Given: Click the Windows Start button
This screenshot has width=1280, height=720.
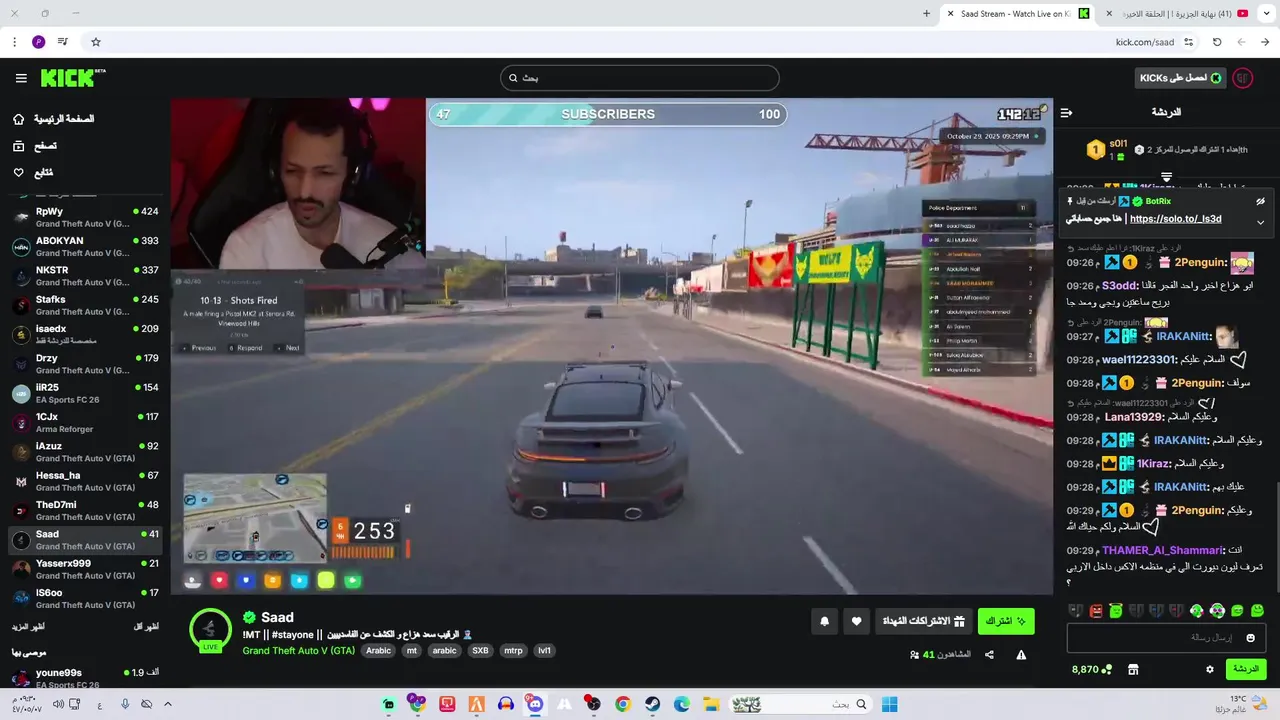Looking at the screenshot, I should (889, 704).
